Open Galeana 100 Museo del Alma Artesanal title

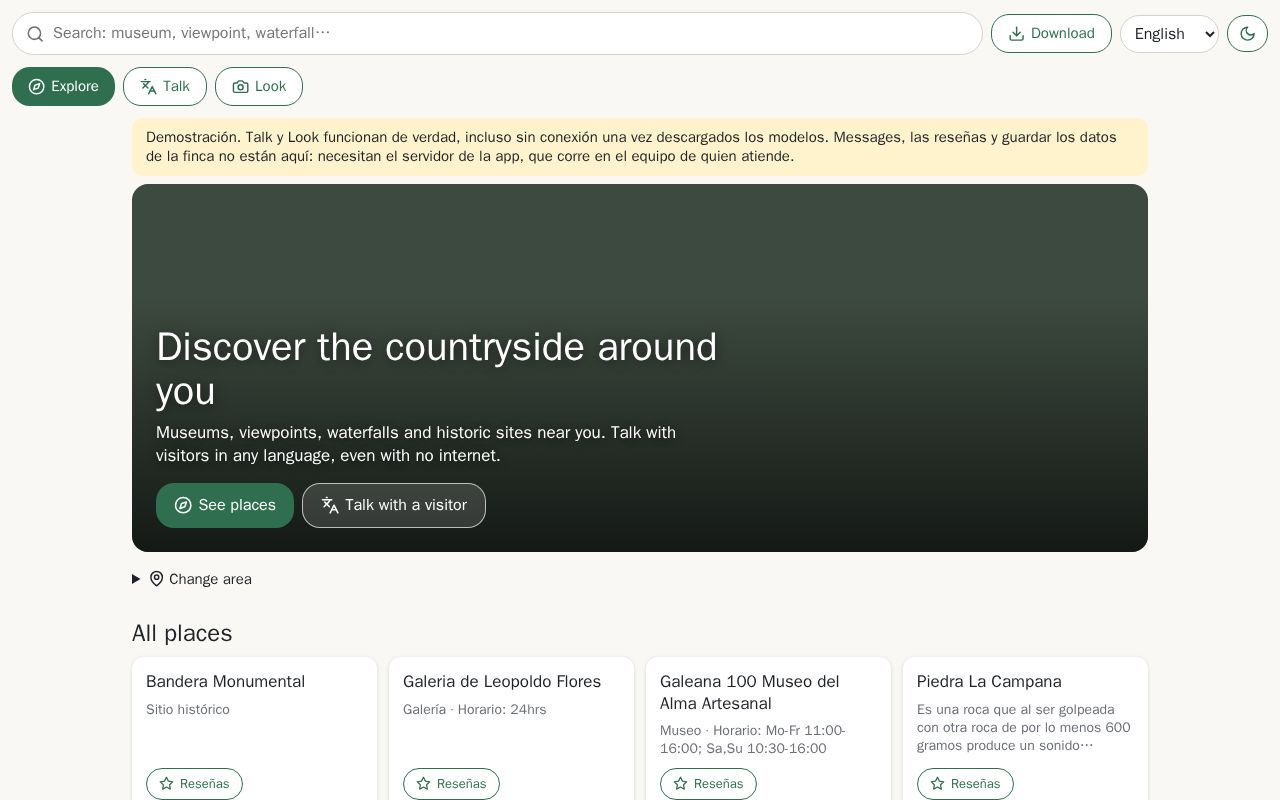(750, 692)
